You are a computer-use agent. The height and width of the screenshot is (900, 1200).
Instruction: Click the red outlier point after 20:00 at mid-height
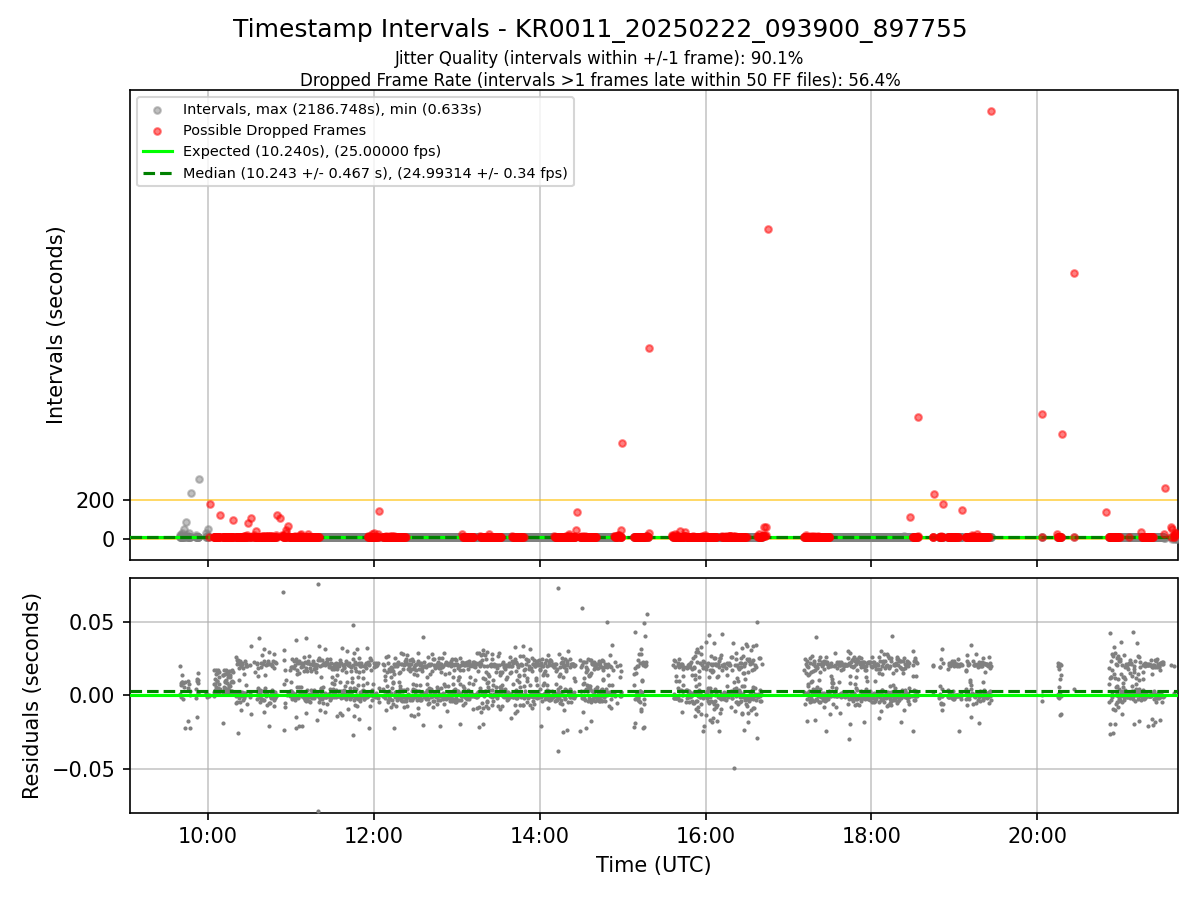pos(1074,273)
